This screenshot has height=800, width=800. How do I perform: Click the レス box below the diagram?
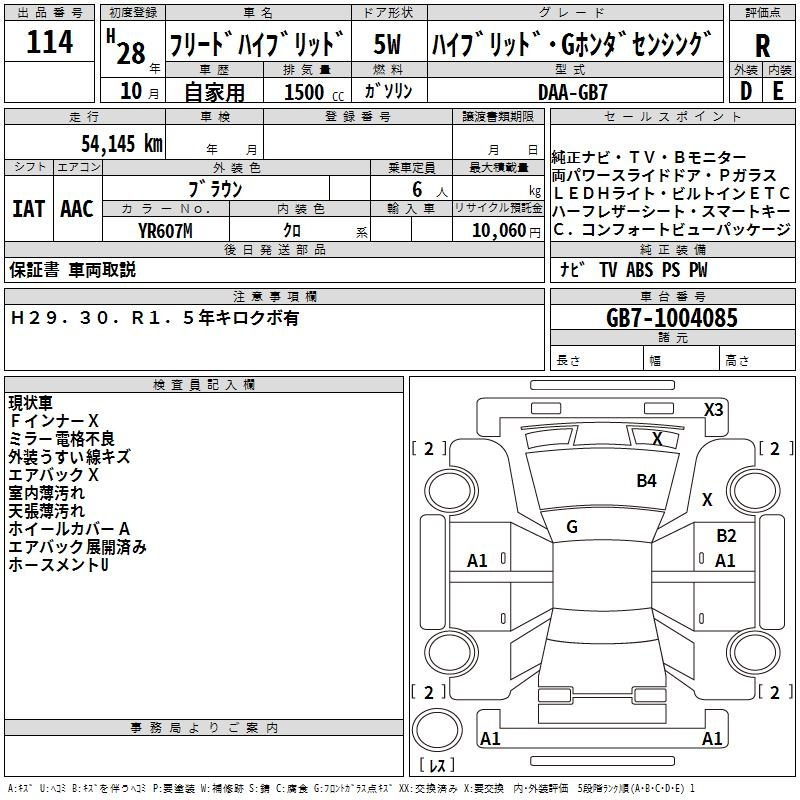click(x=436, y=765)
